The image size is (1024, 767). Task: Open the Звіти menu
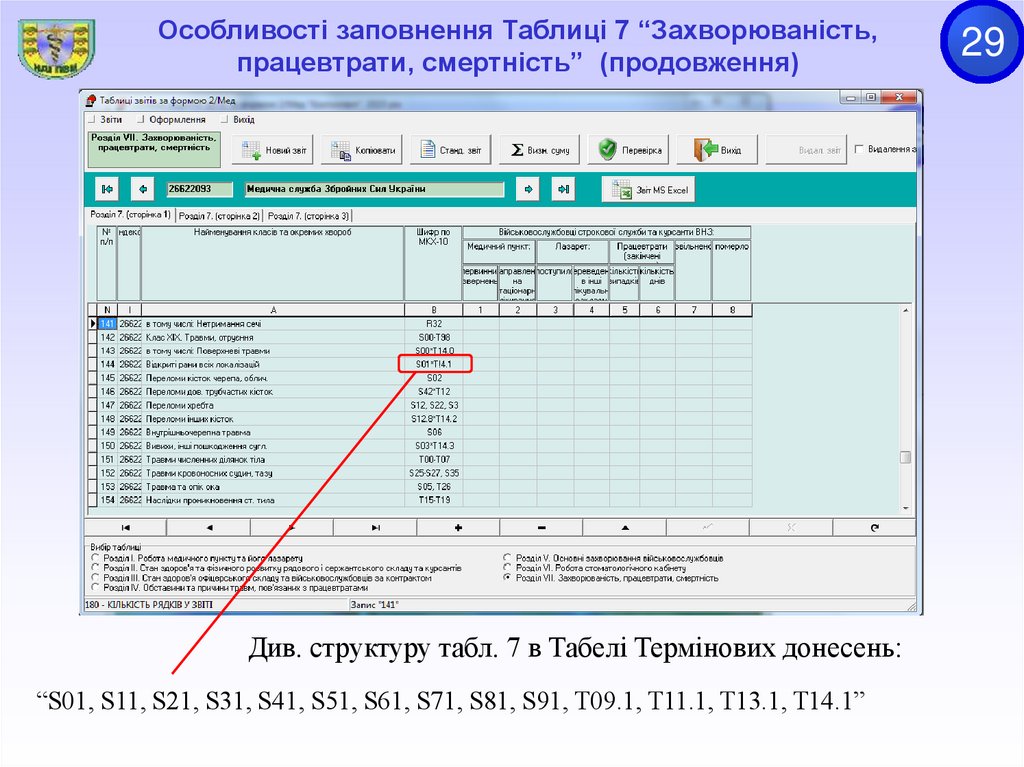(x=111, y=120)
